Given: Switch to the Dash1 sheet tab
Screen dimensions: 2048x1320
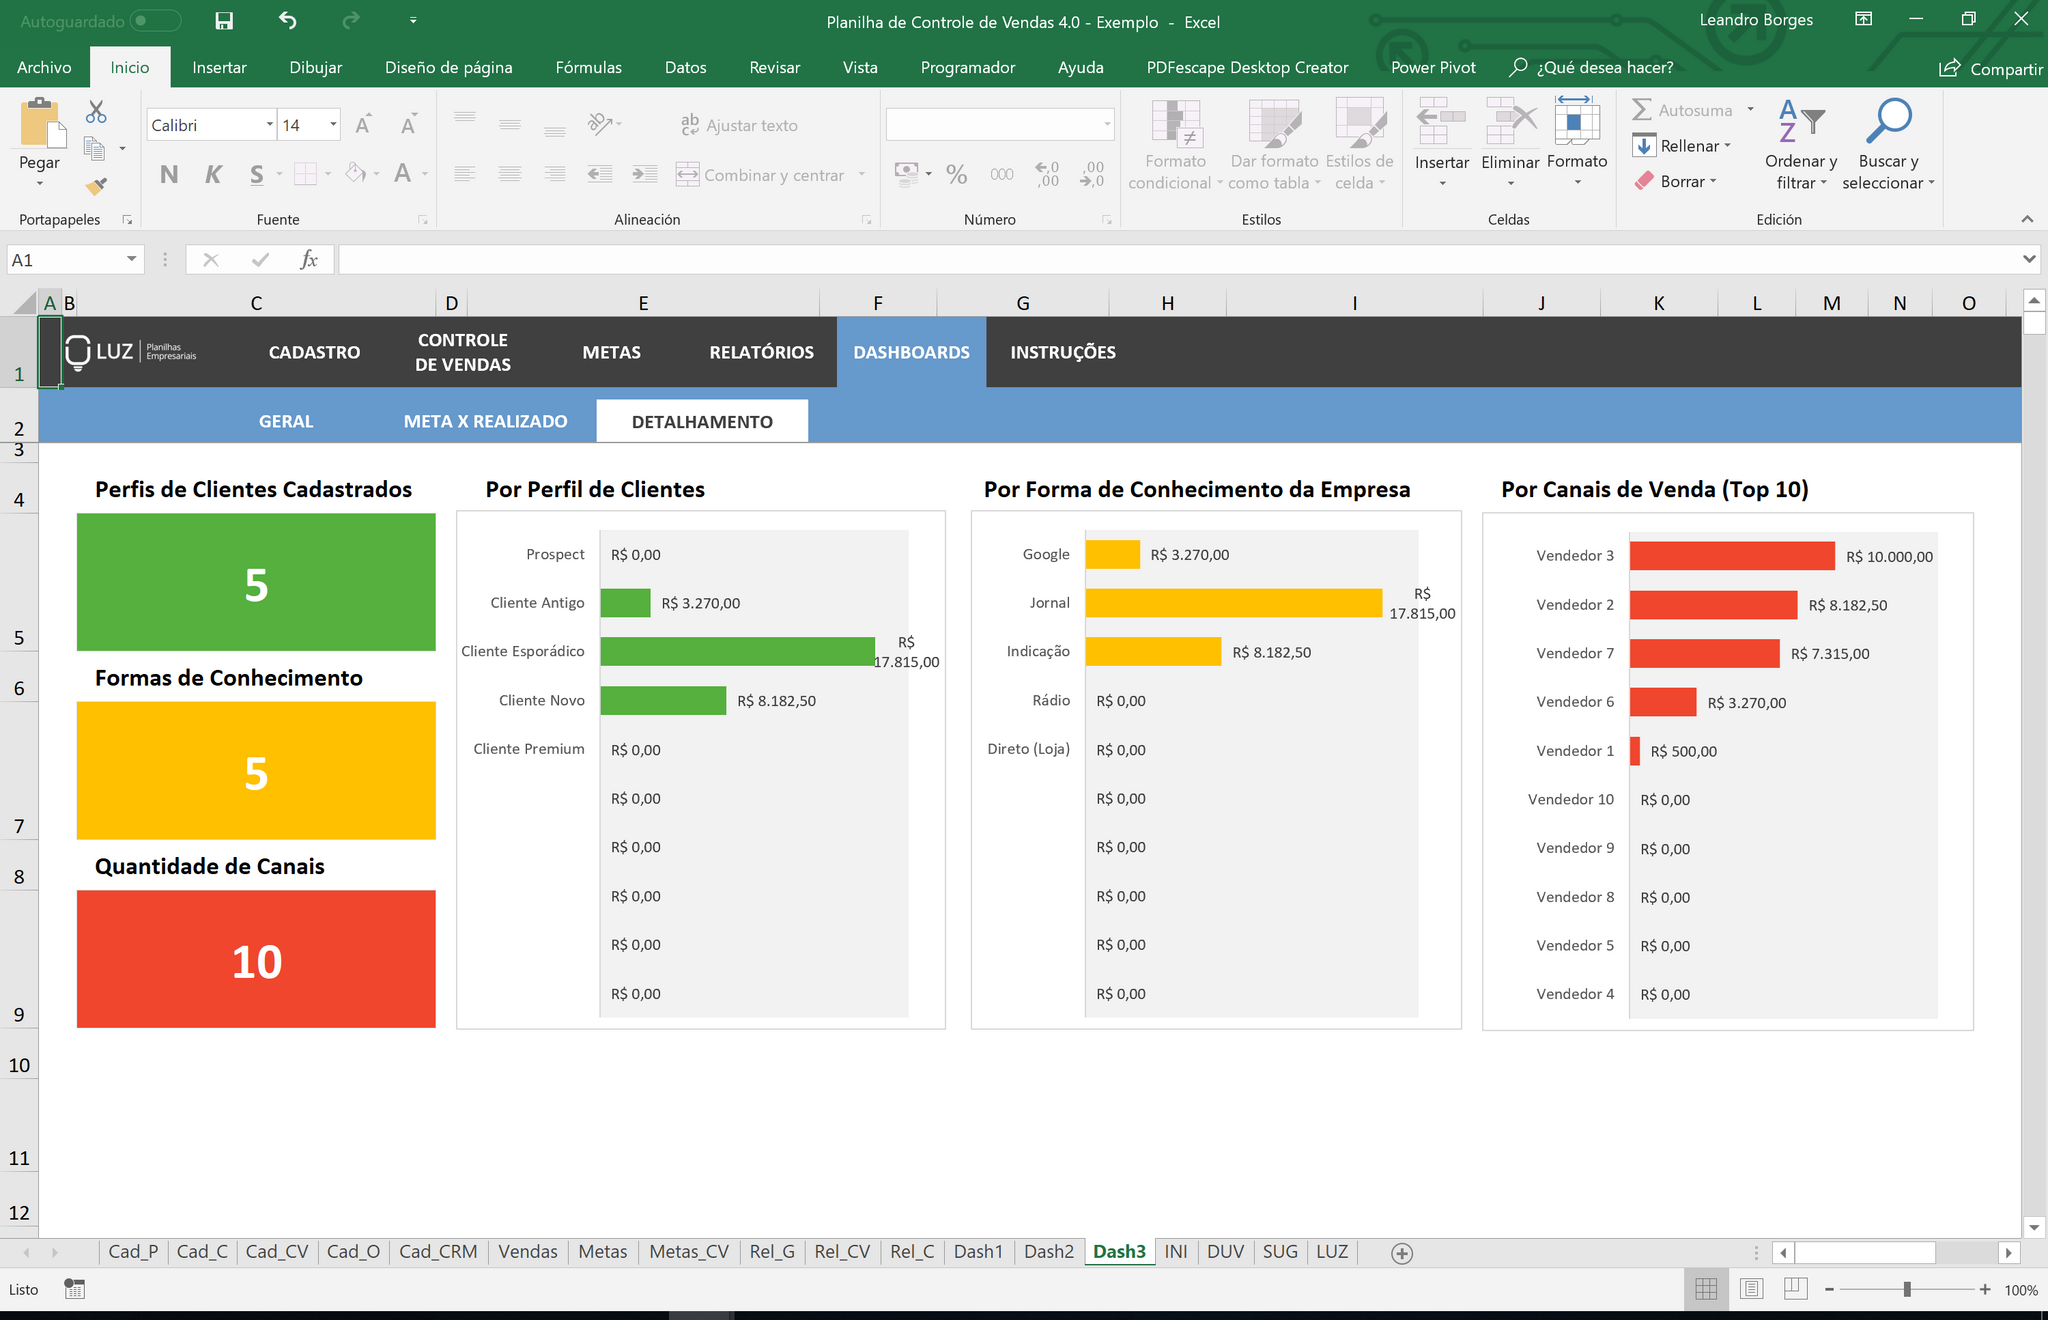Looking at the screenshot, I should [978, 1252].
